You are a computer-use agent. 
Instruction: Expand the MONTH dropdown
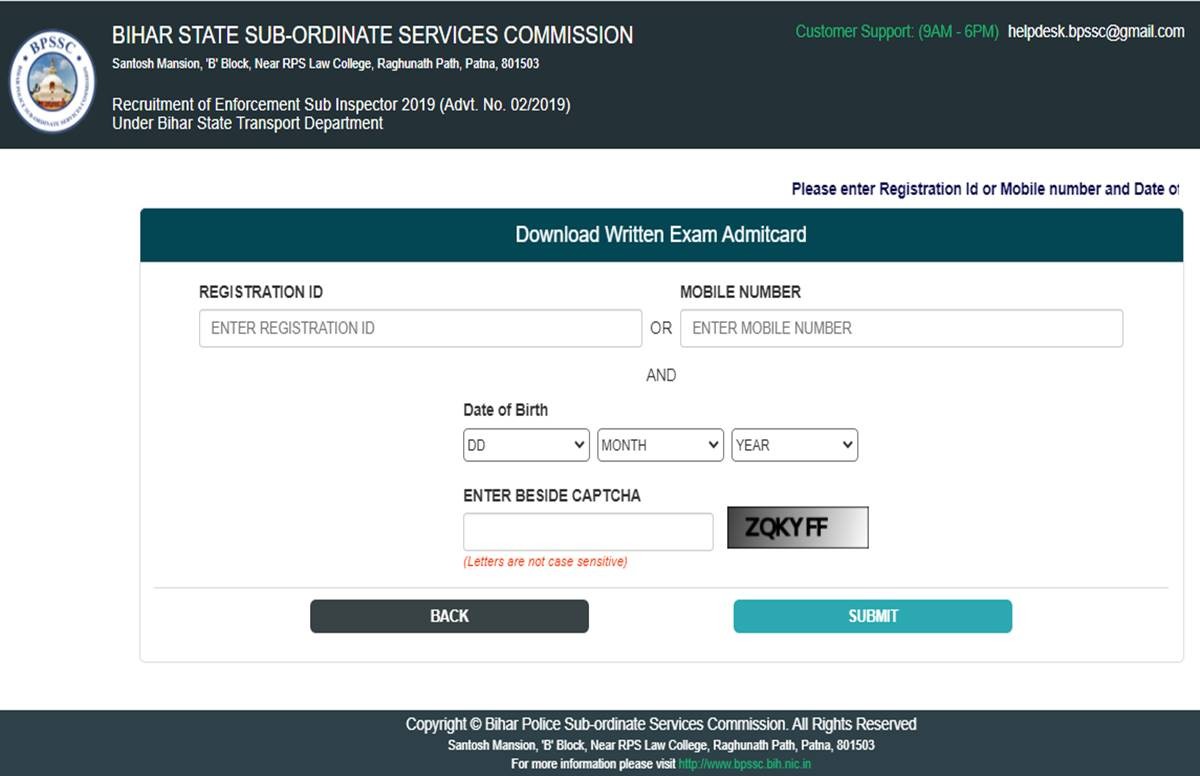[x=660, y=445]
